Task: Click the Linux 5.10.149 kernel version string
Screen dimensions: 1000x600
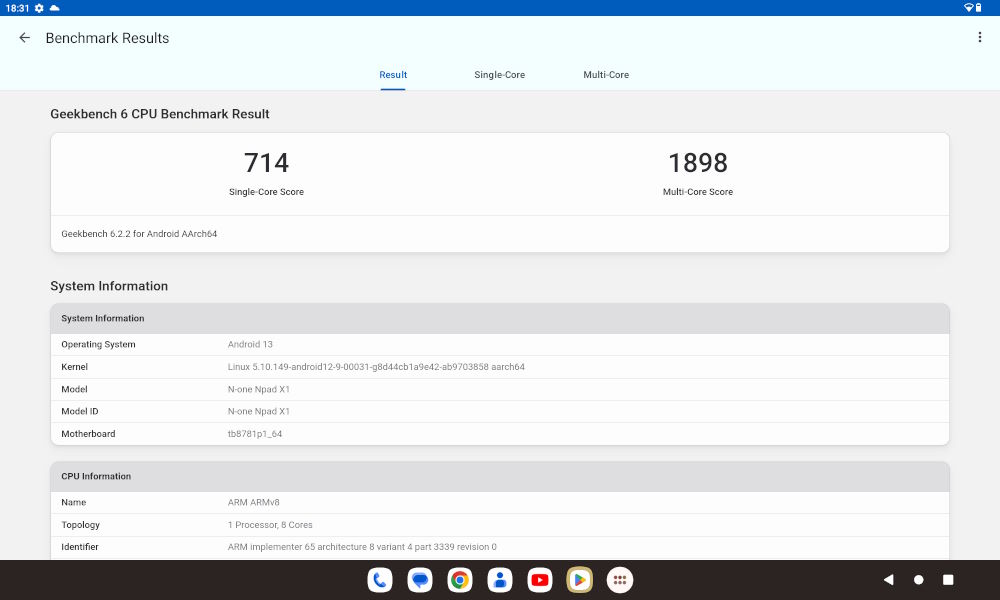Action: [376, 367]
